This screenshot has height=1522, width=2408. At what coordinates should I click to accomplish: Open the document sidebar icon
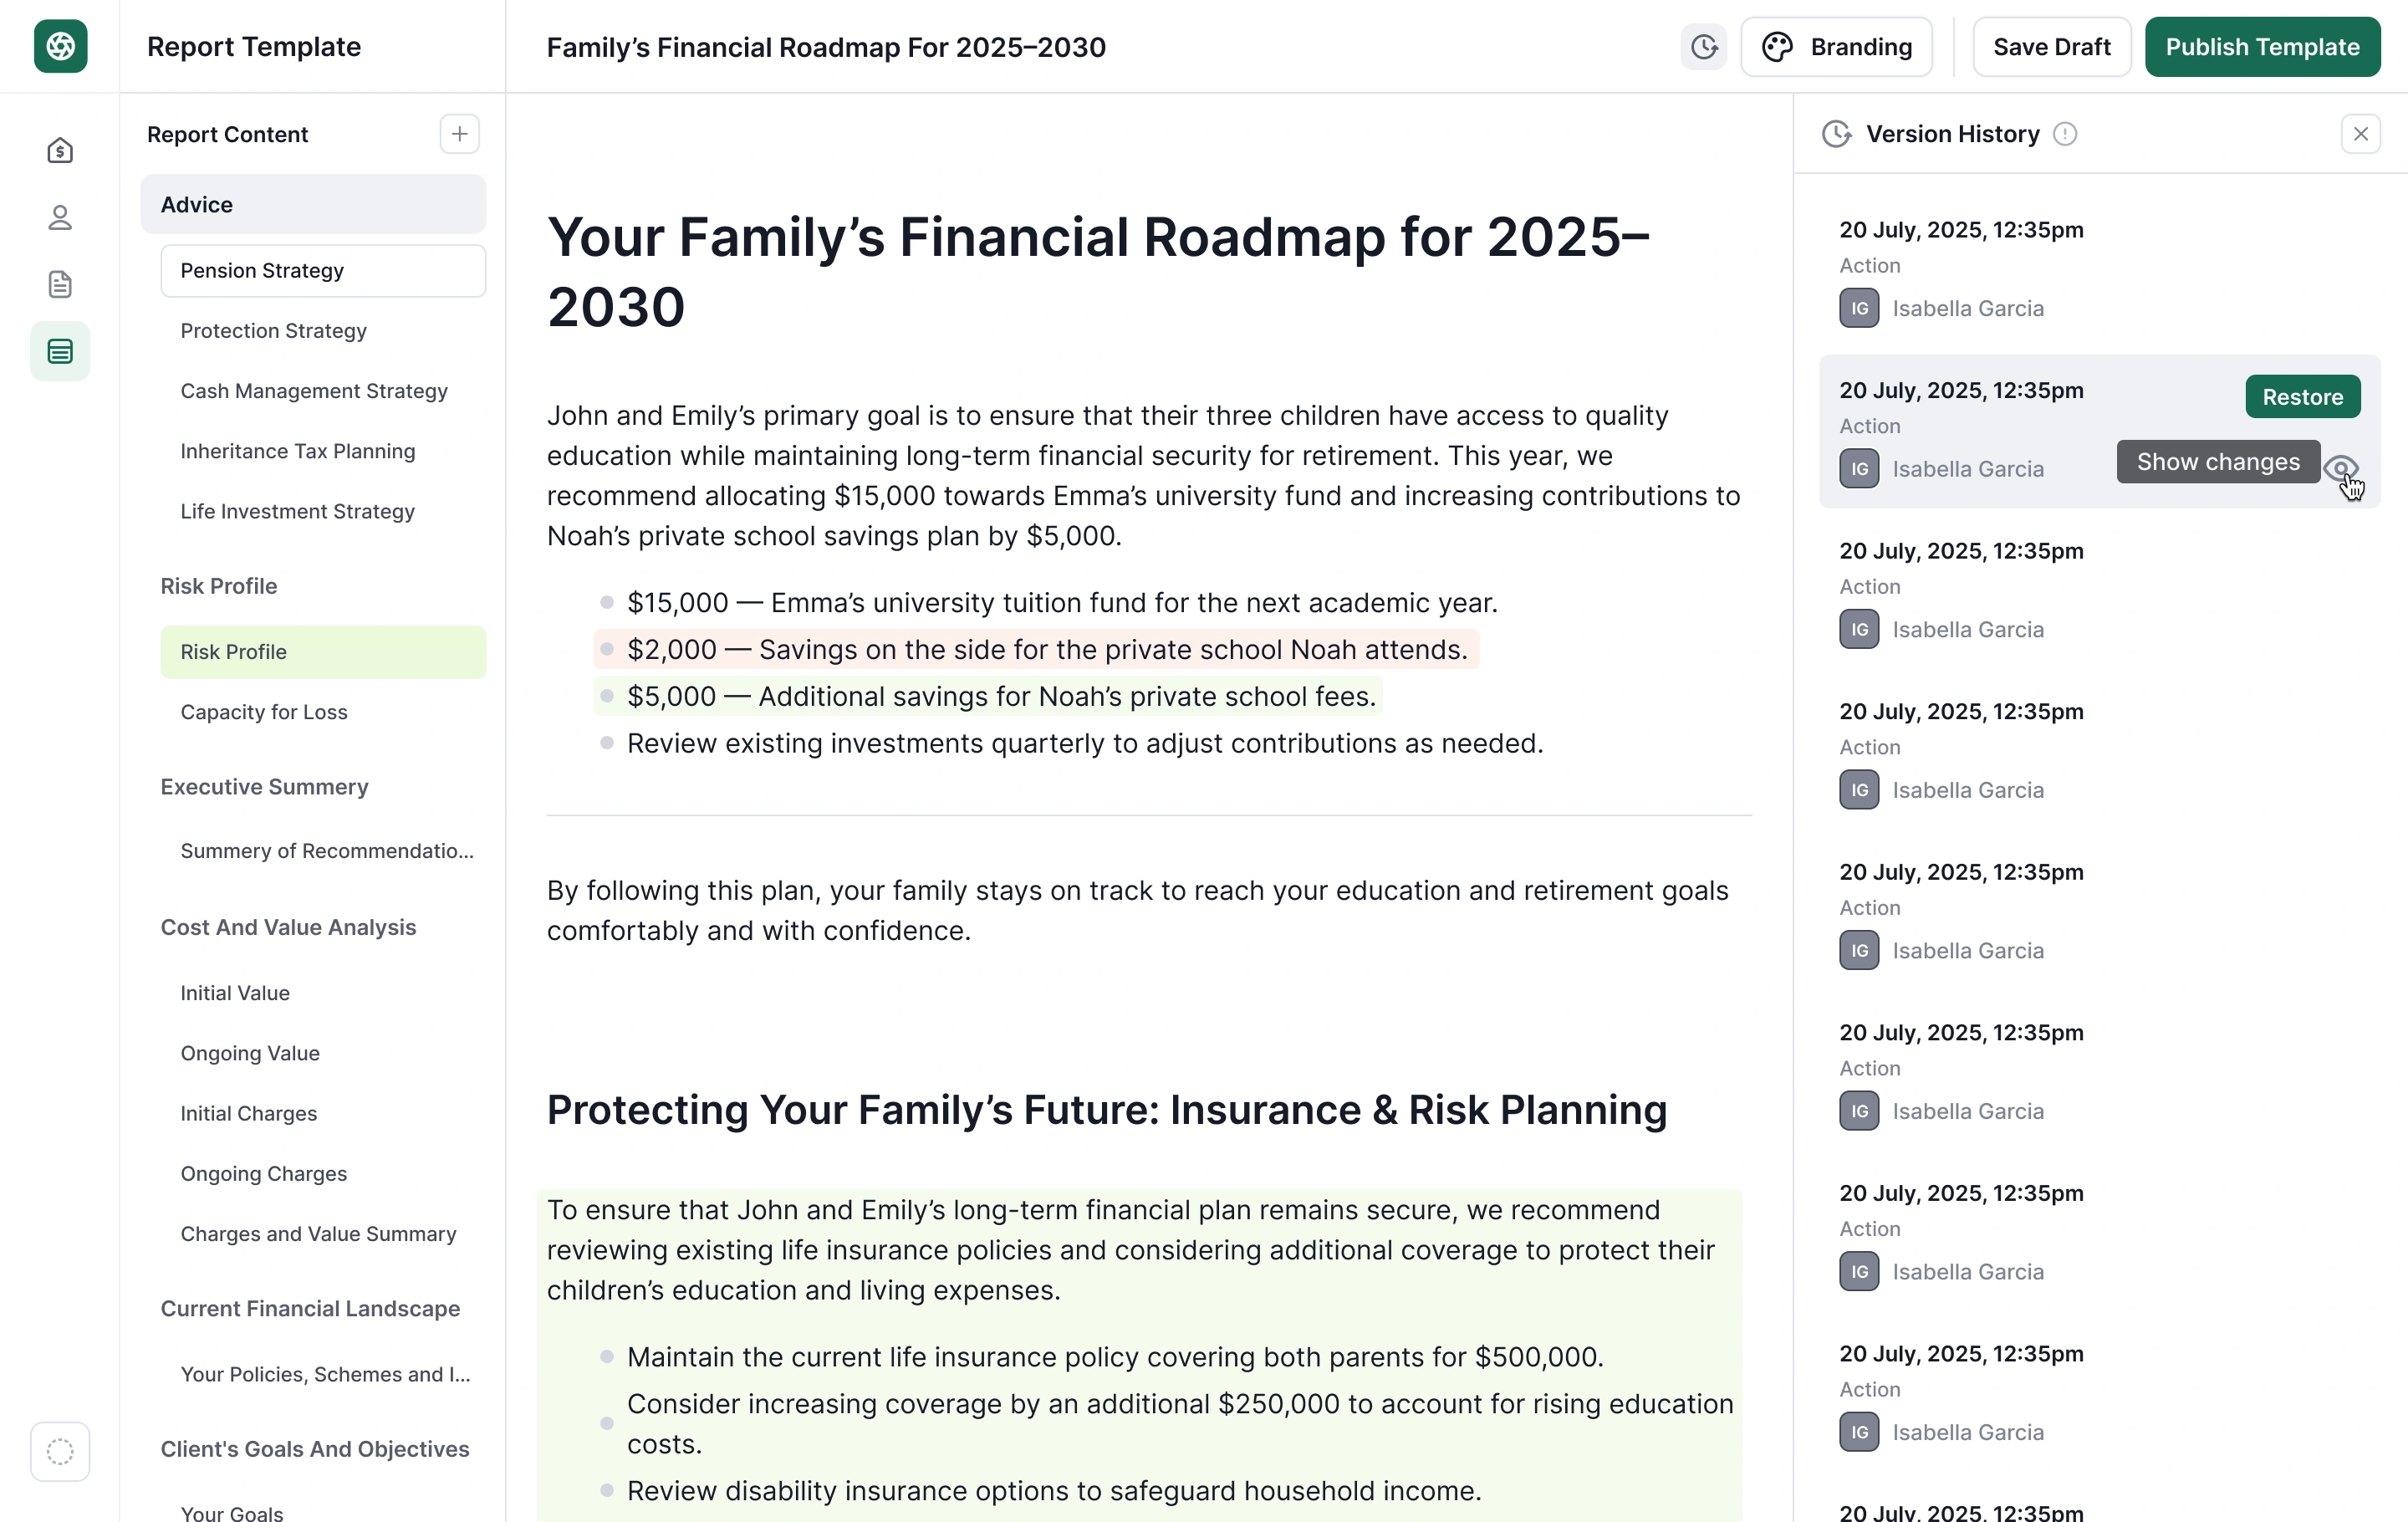pos(60,284)
